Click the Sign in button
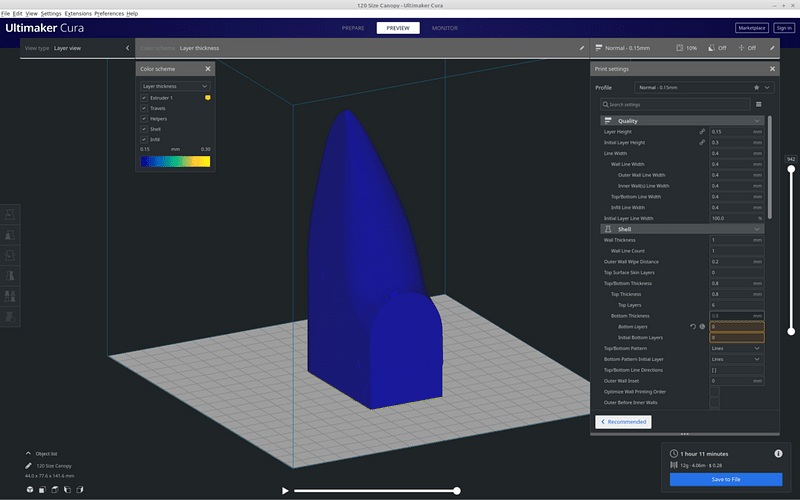800x500 pixels. point(784,28)
